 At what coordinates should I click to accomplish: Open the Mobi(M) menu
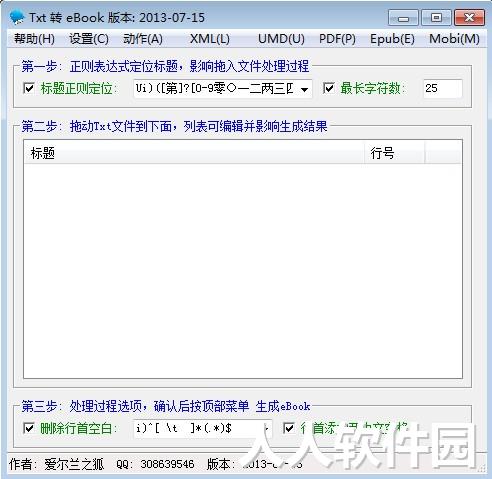click(x=454, y=39)
